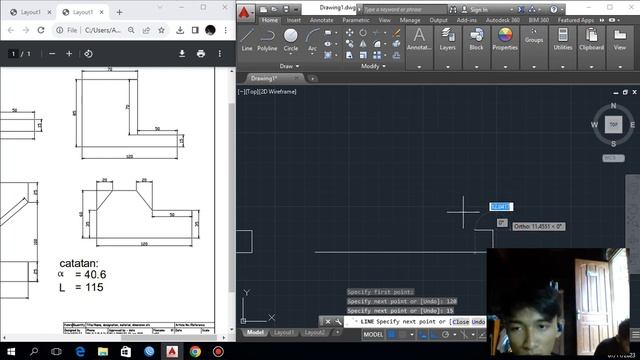
Task: Click the TOP face of ViewCube
Action: [613, 124]
